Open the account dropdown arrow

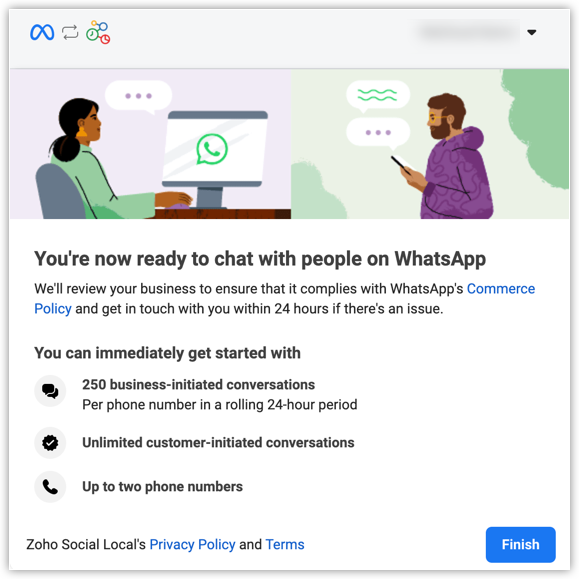click(x=532, y=32)
